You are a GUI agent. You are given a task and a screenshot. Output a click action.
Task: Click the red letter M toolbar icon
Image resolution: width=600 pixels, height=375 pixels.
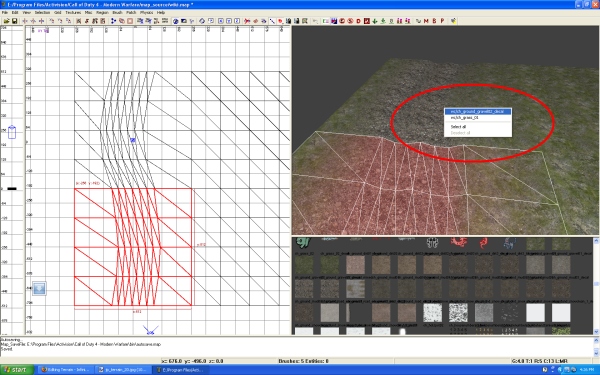(426, 21)
